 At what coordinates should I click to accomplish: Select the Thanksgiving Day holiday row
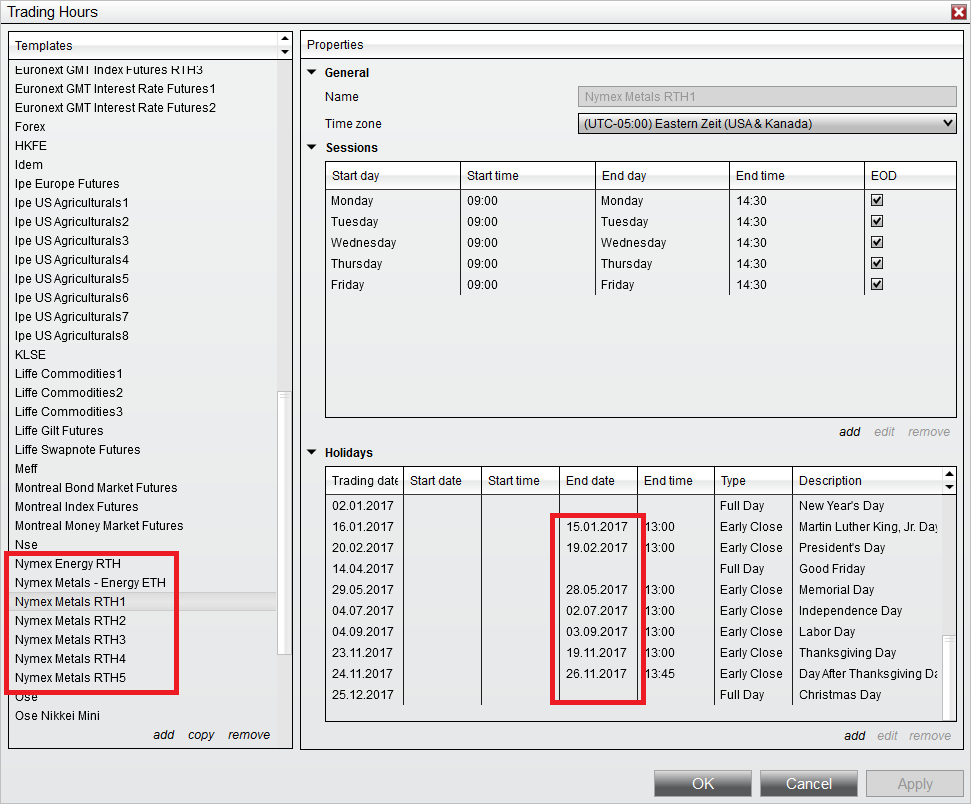point(633,652)
